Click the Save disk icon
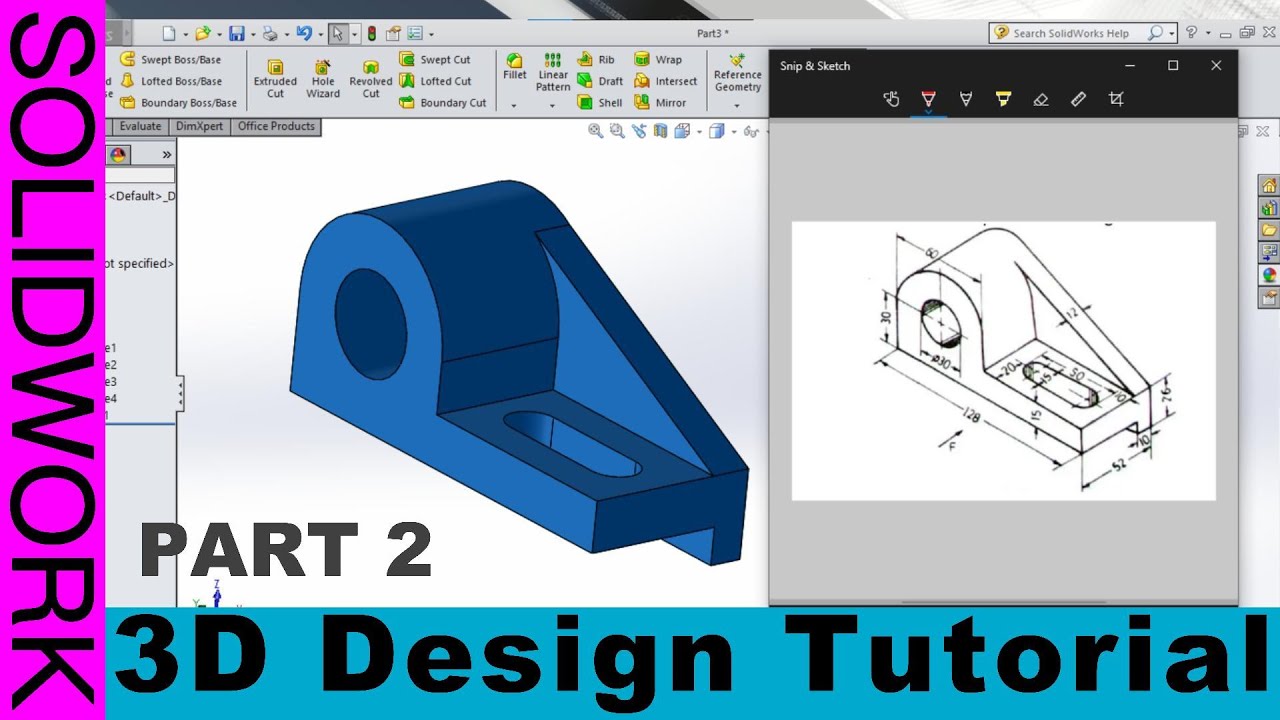This screenshot has height=720, width=1280. (x=237, y=33)
